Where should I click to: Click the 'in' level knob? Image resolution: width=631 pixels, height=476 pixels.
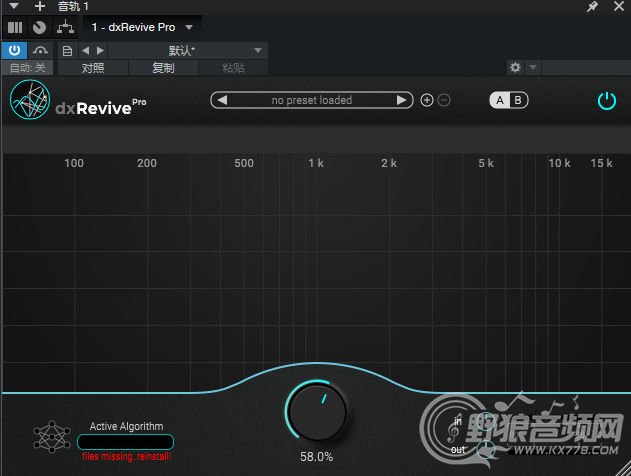point(485,421)
